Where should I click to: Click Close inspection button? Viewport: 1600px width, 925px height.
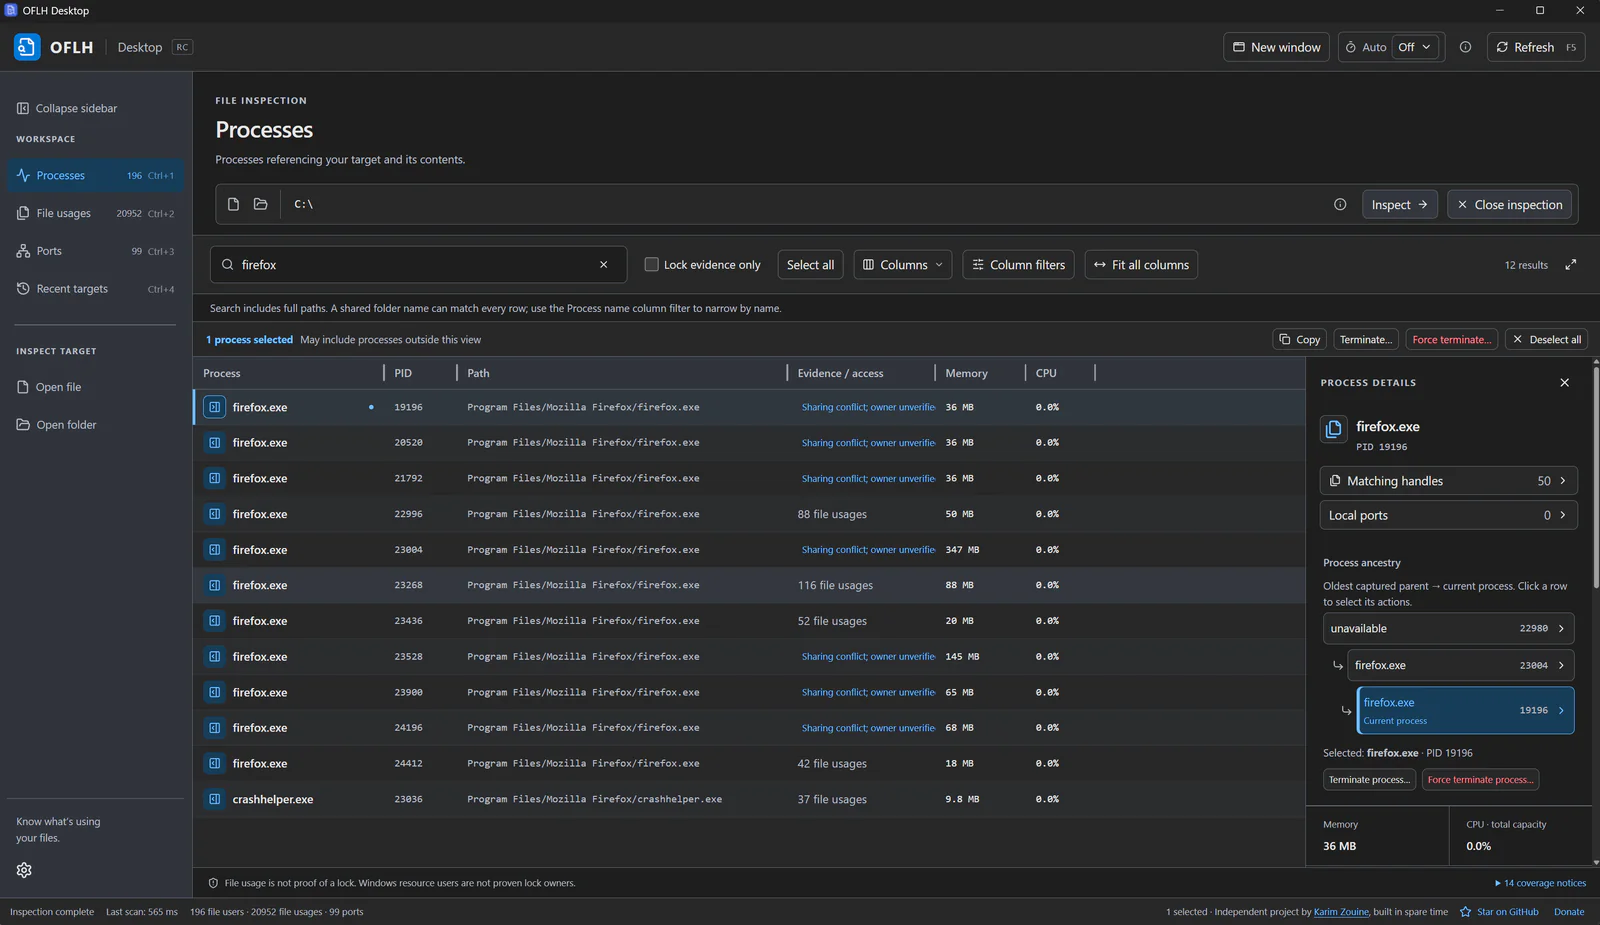tap(1509, 204)
